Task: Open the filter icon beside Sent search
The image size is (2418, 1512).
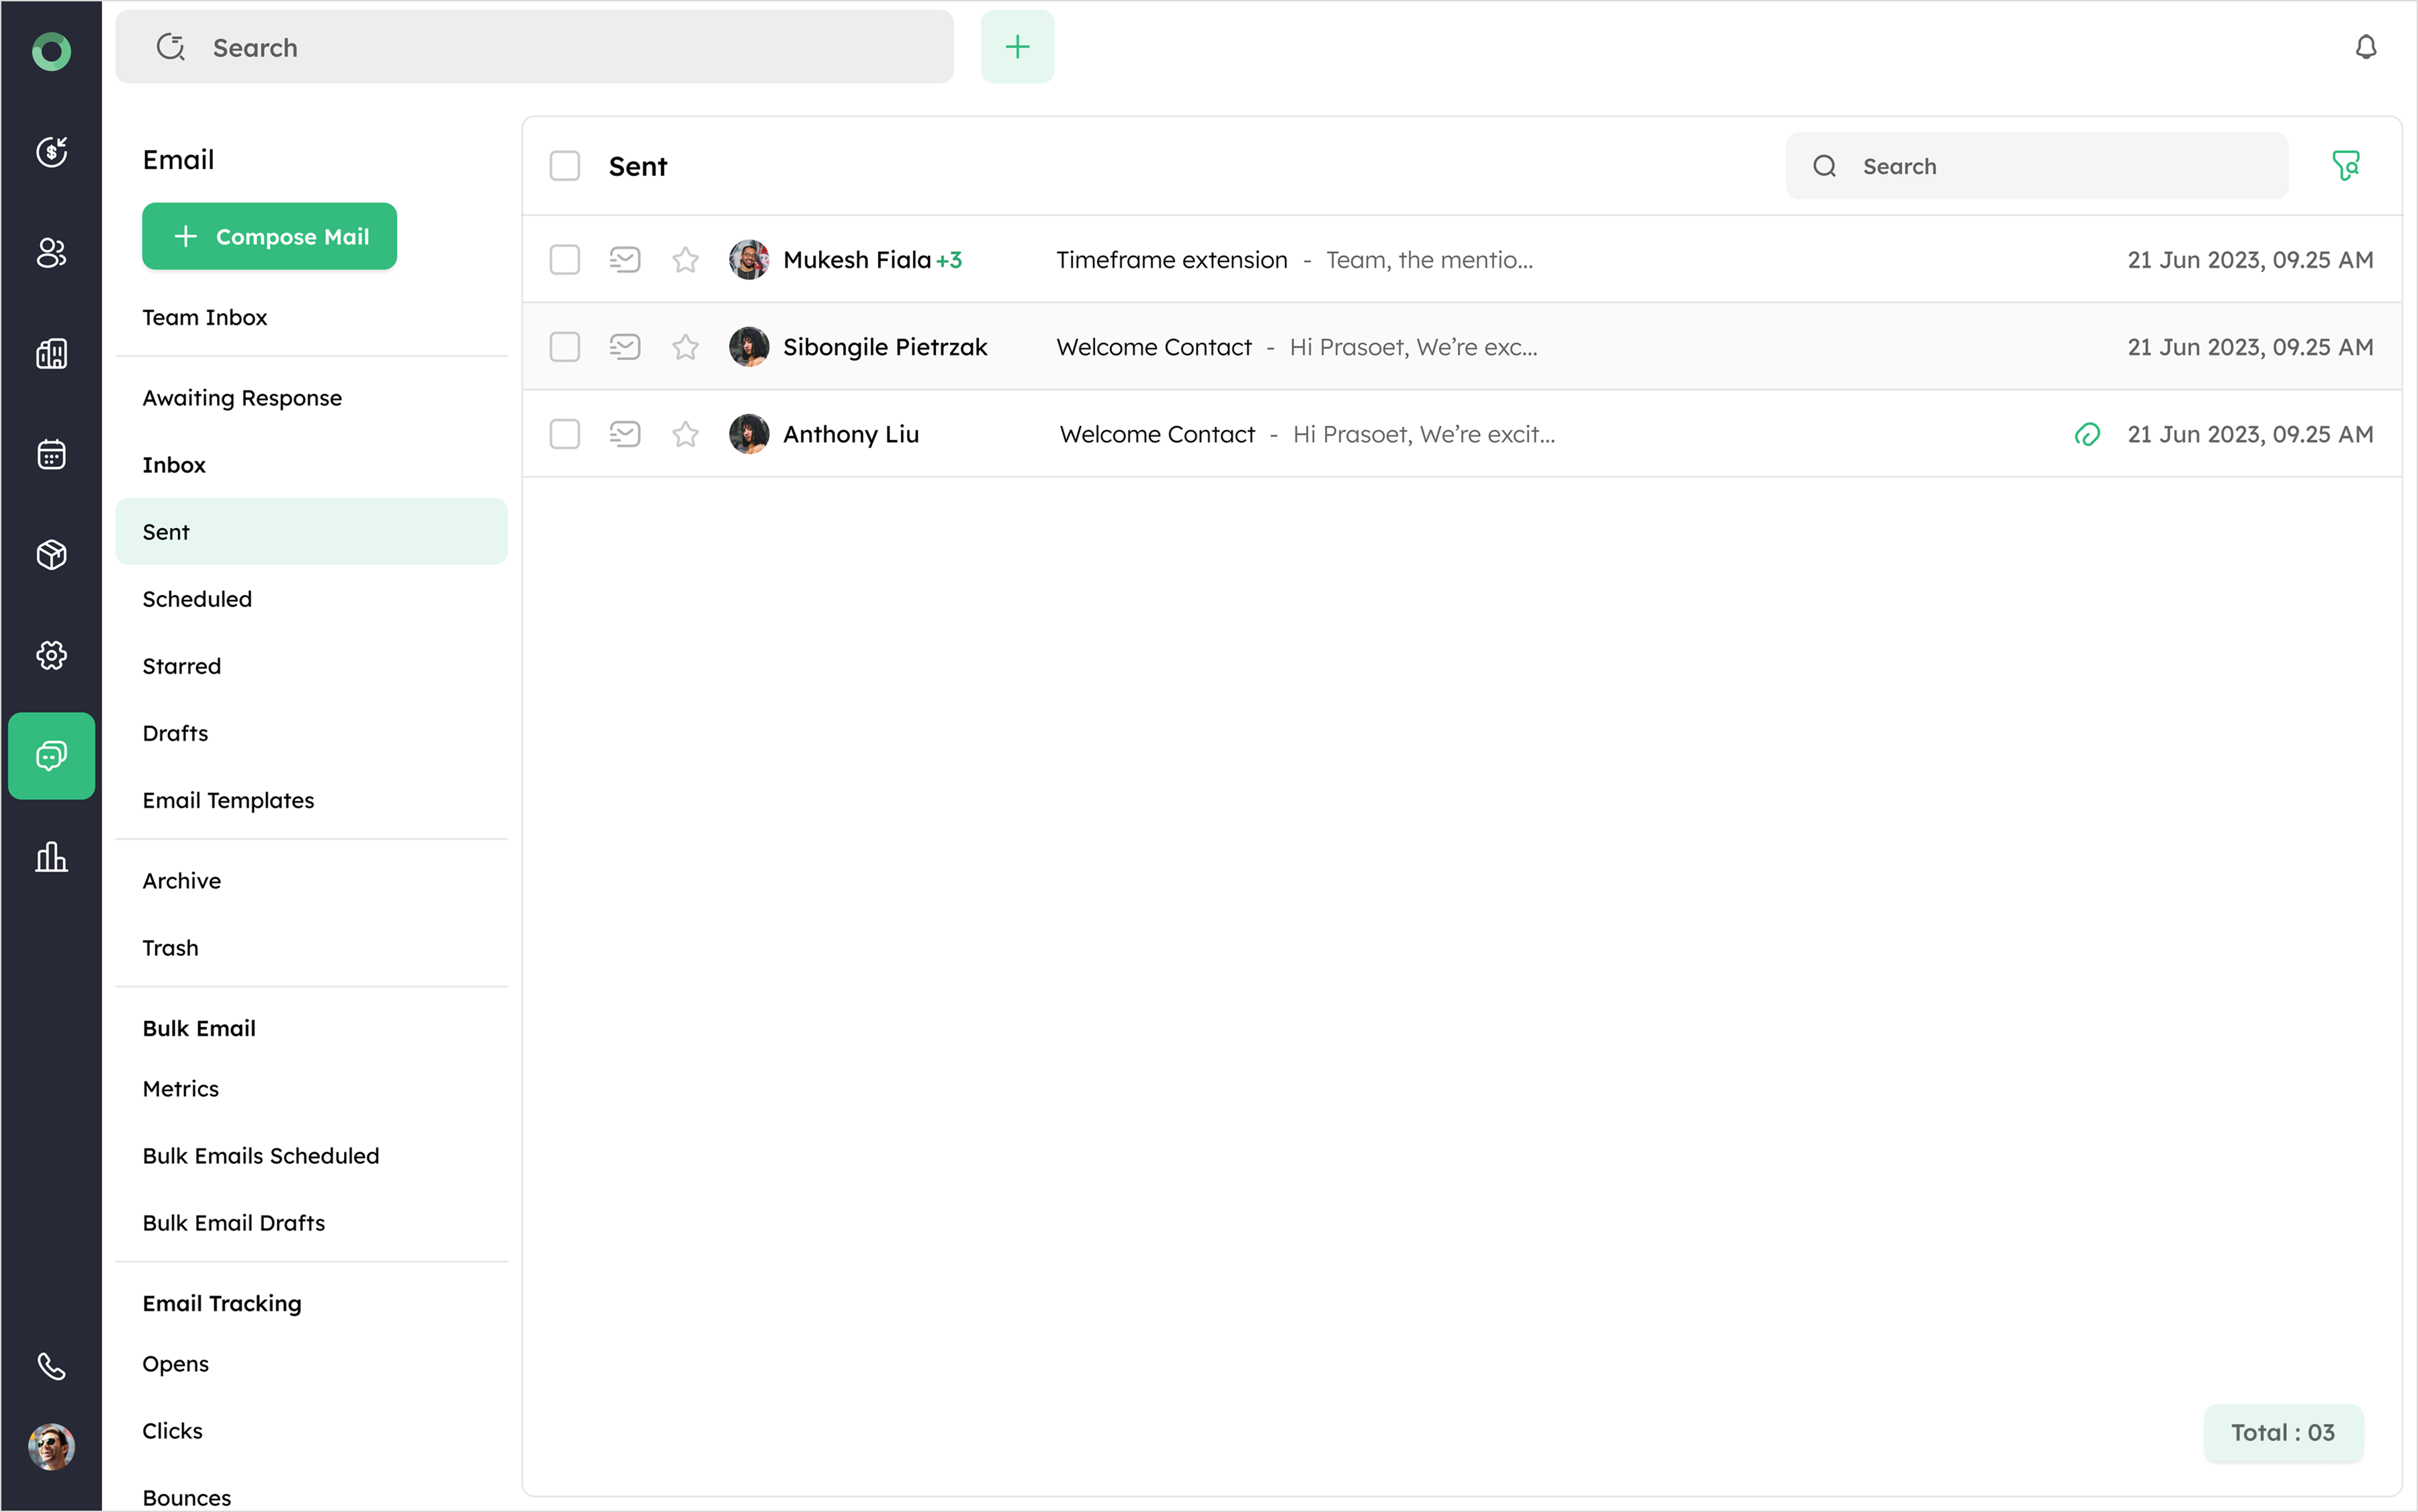Action: [x=2345, y=165]
